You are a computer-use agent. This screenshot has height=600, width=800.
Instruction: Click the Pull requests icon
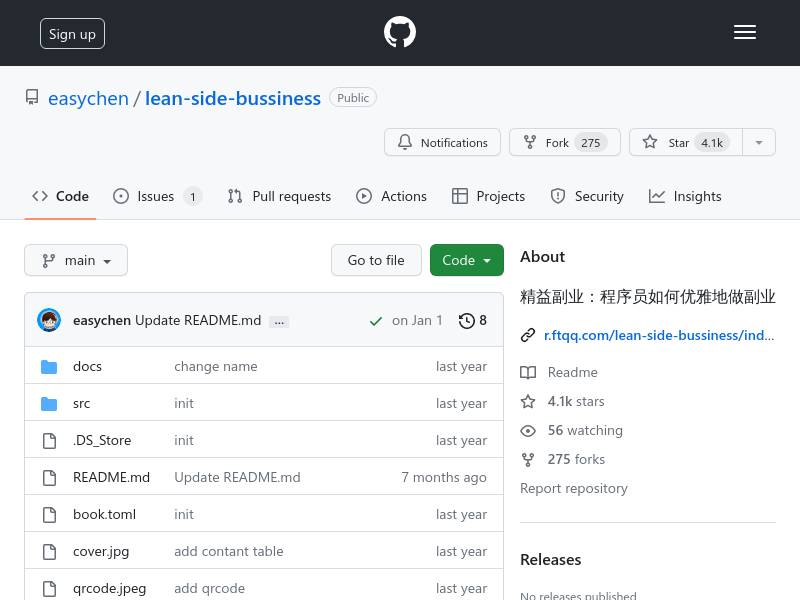click(x=235, y=196)
